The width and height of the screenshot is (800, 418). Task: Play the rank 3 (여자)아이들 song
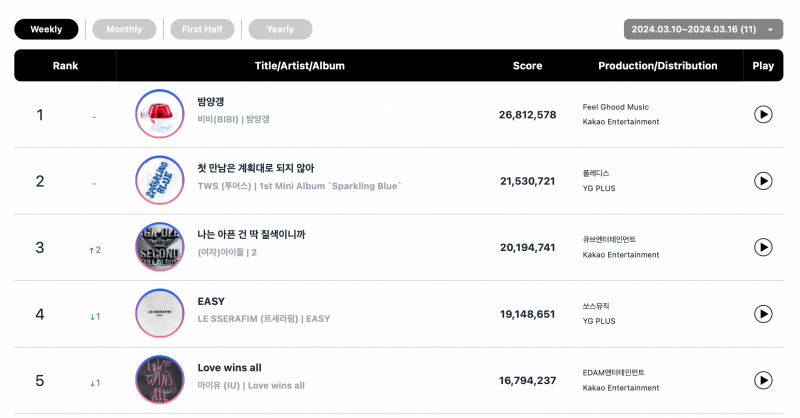tap(763, 247)
